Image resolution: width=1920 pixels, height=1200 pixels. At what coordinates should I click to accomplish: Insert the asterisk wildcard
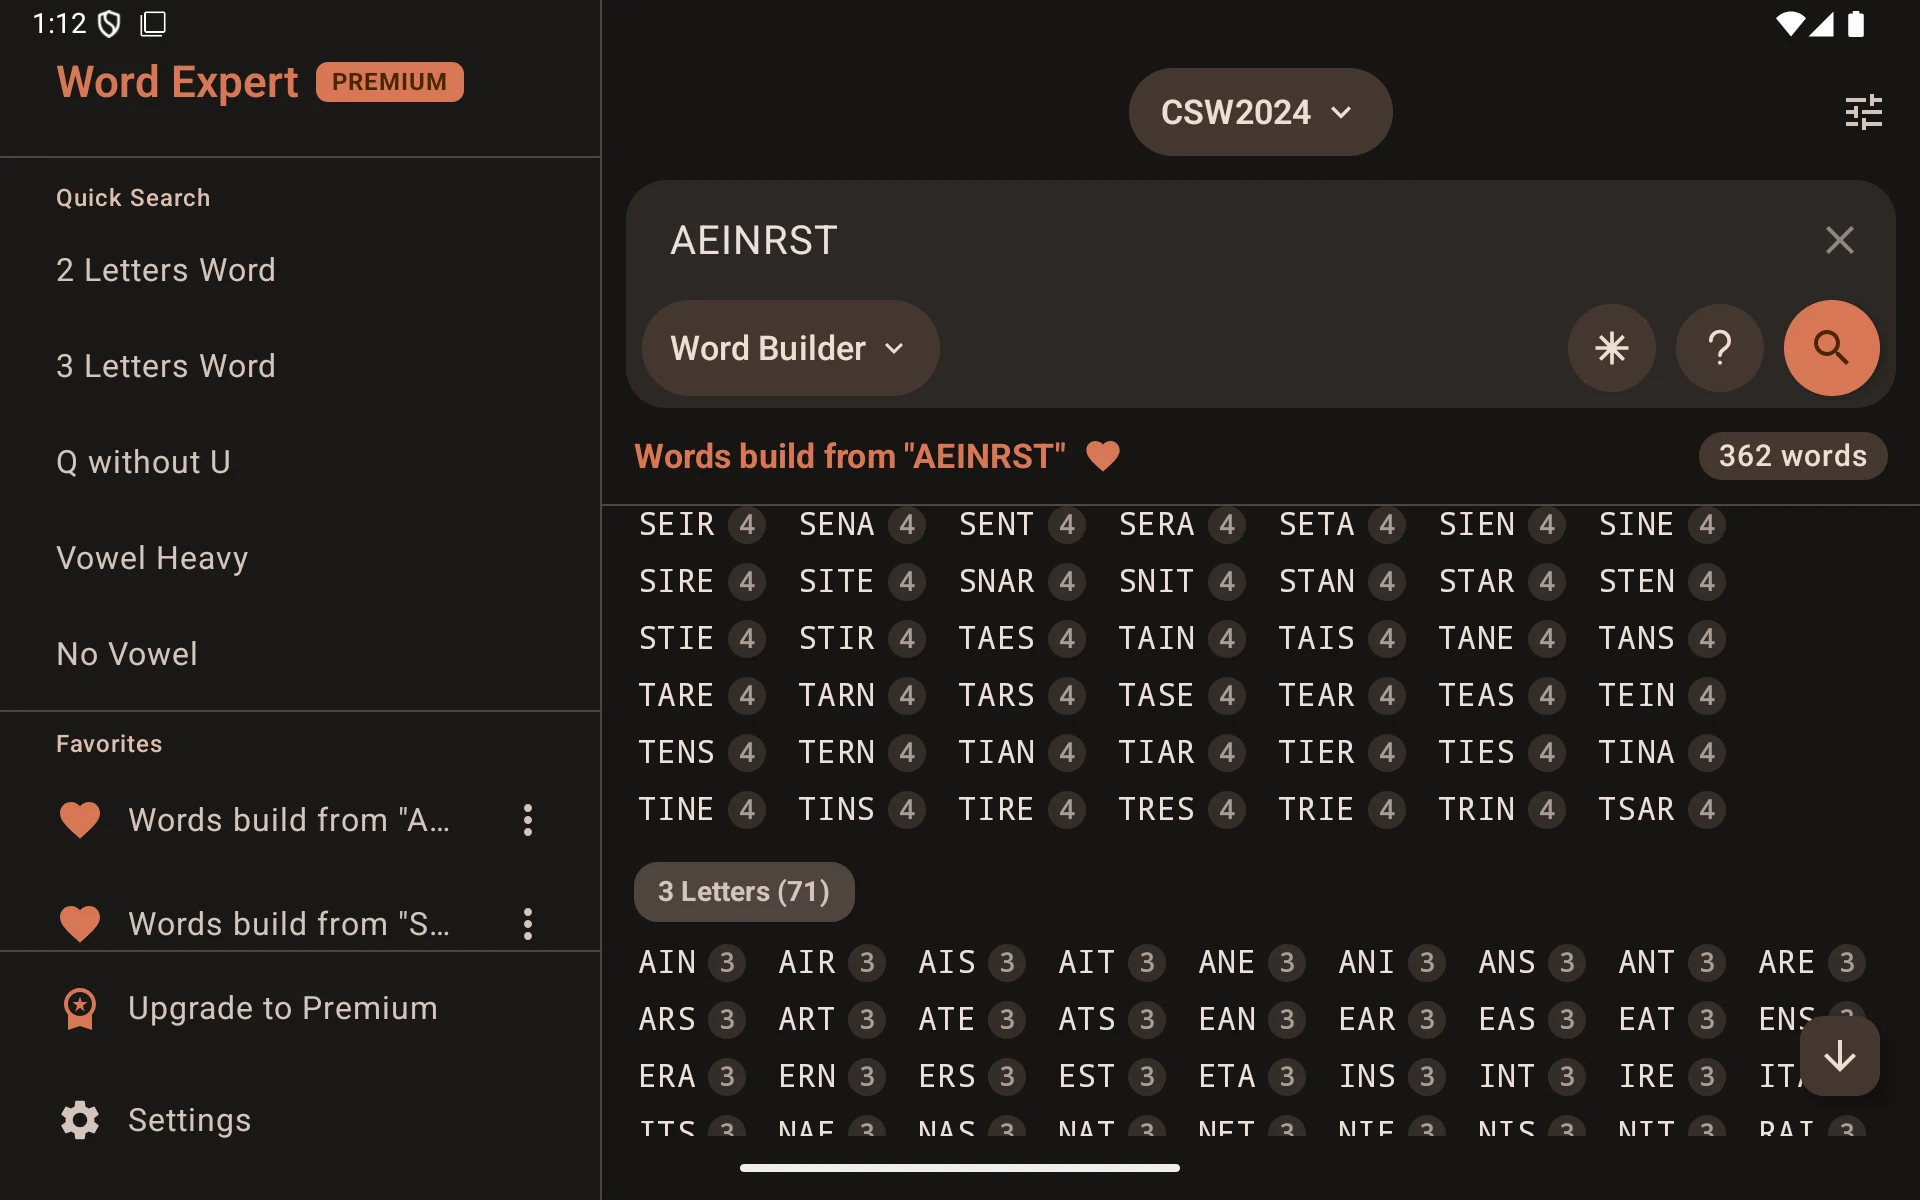1611,348
